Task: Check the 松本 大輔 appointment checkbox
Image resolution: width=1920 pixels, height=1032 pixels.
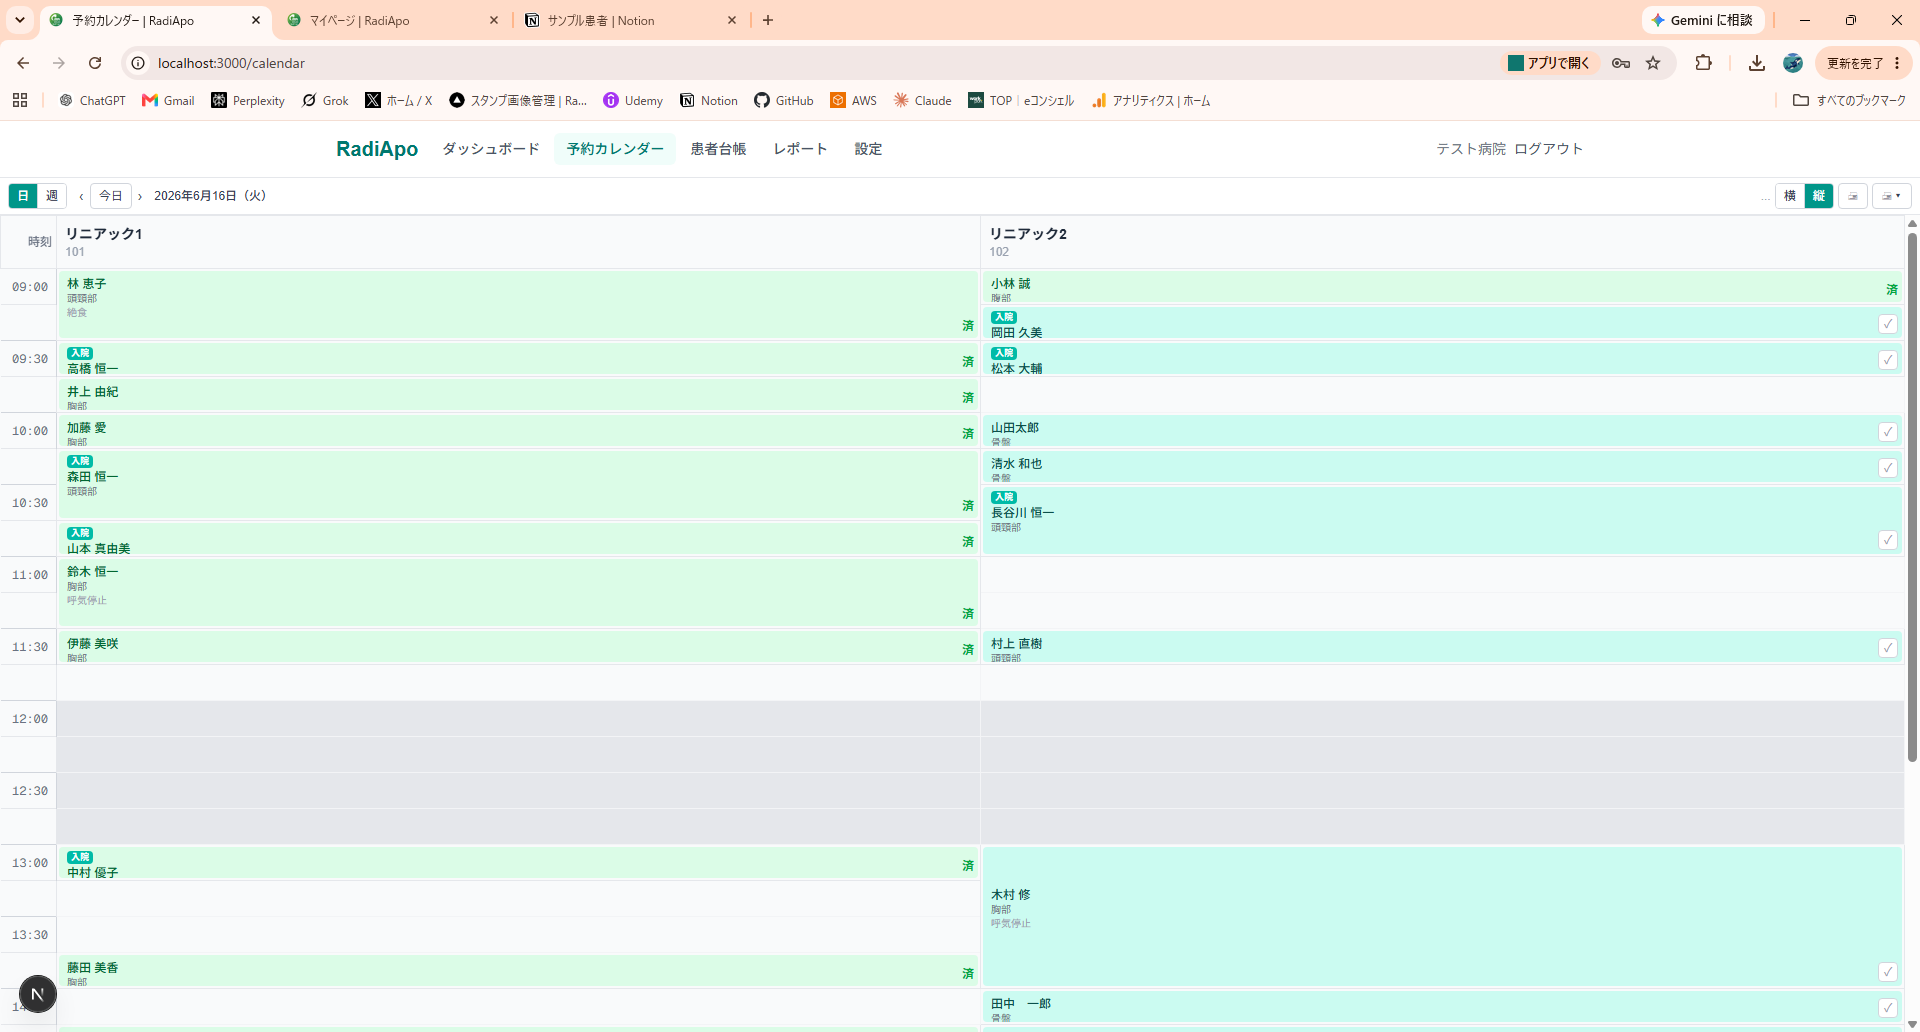Action: click(x=1887, y=360)
